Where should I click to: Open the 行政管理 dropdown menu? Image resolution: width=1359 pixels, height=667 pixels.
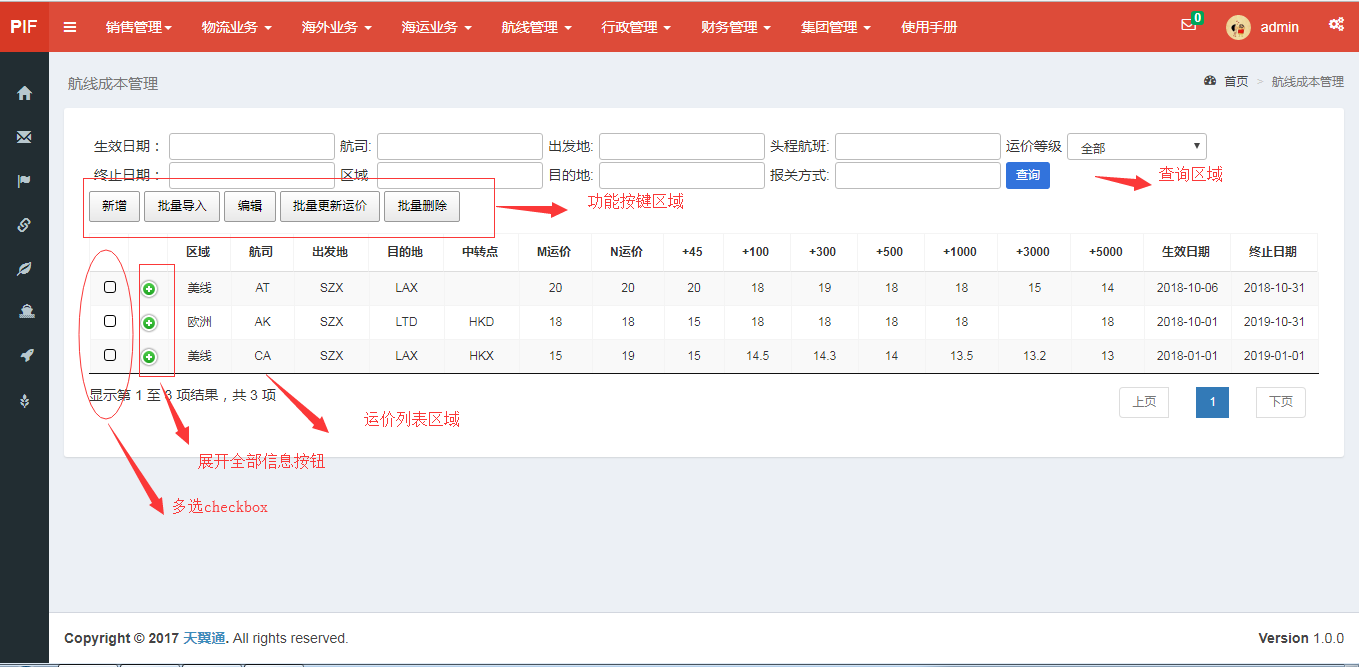[636, 27]
